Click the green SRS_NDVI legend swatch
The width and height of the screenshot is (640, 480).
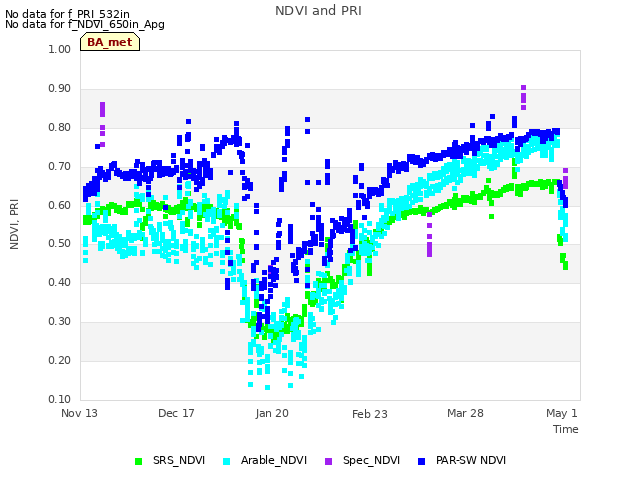[x=138, y=461]
